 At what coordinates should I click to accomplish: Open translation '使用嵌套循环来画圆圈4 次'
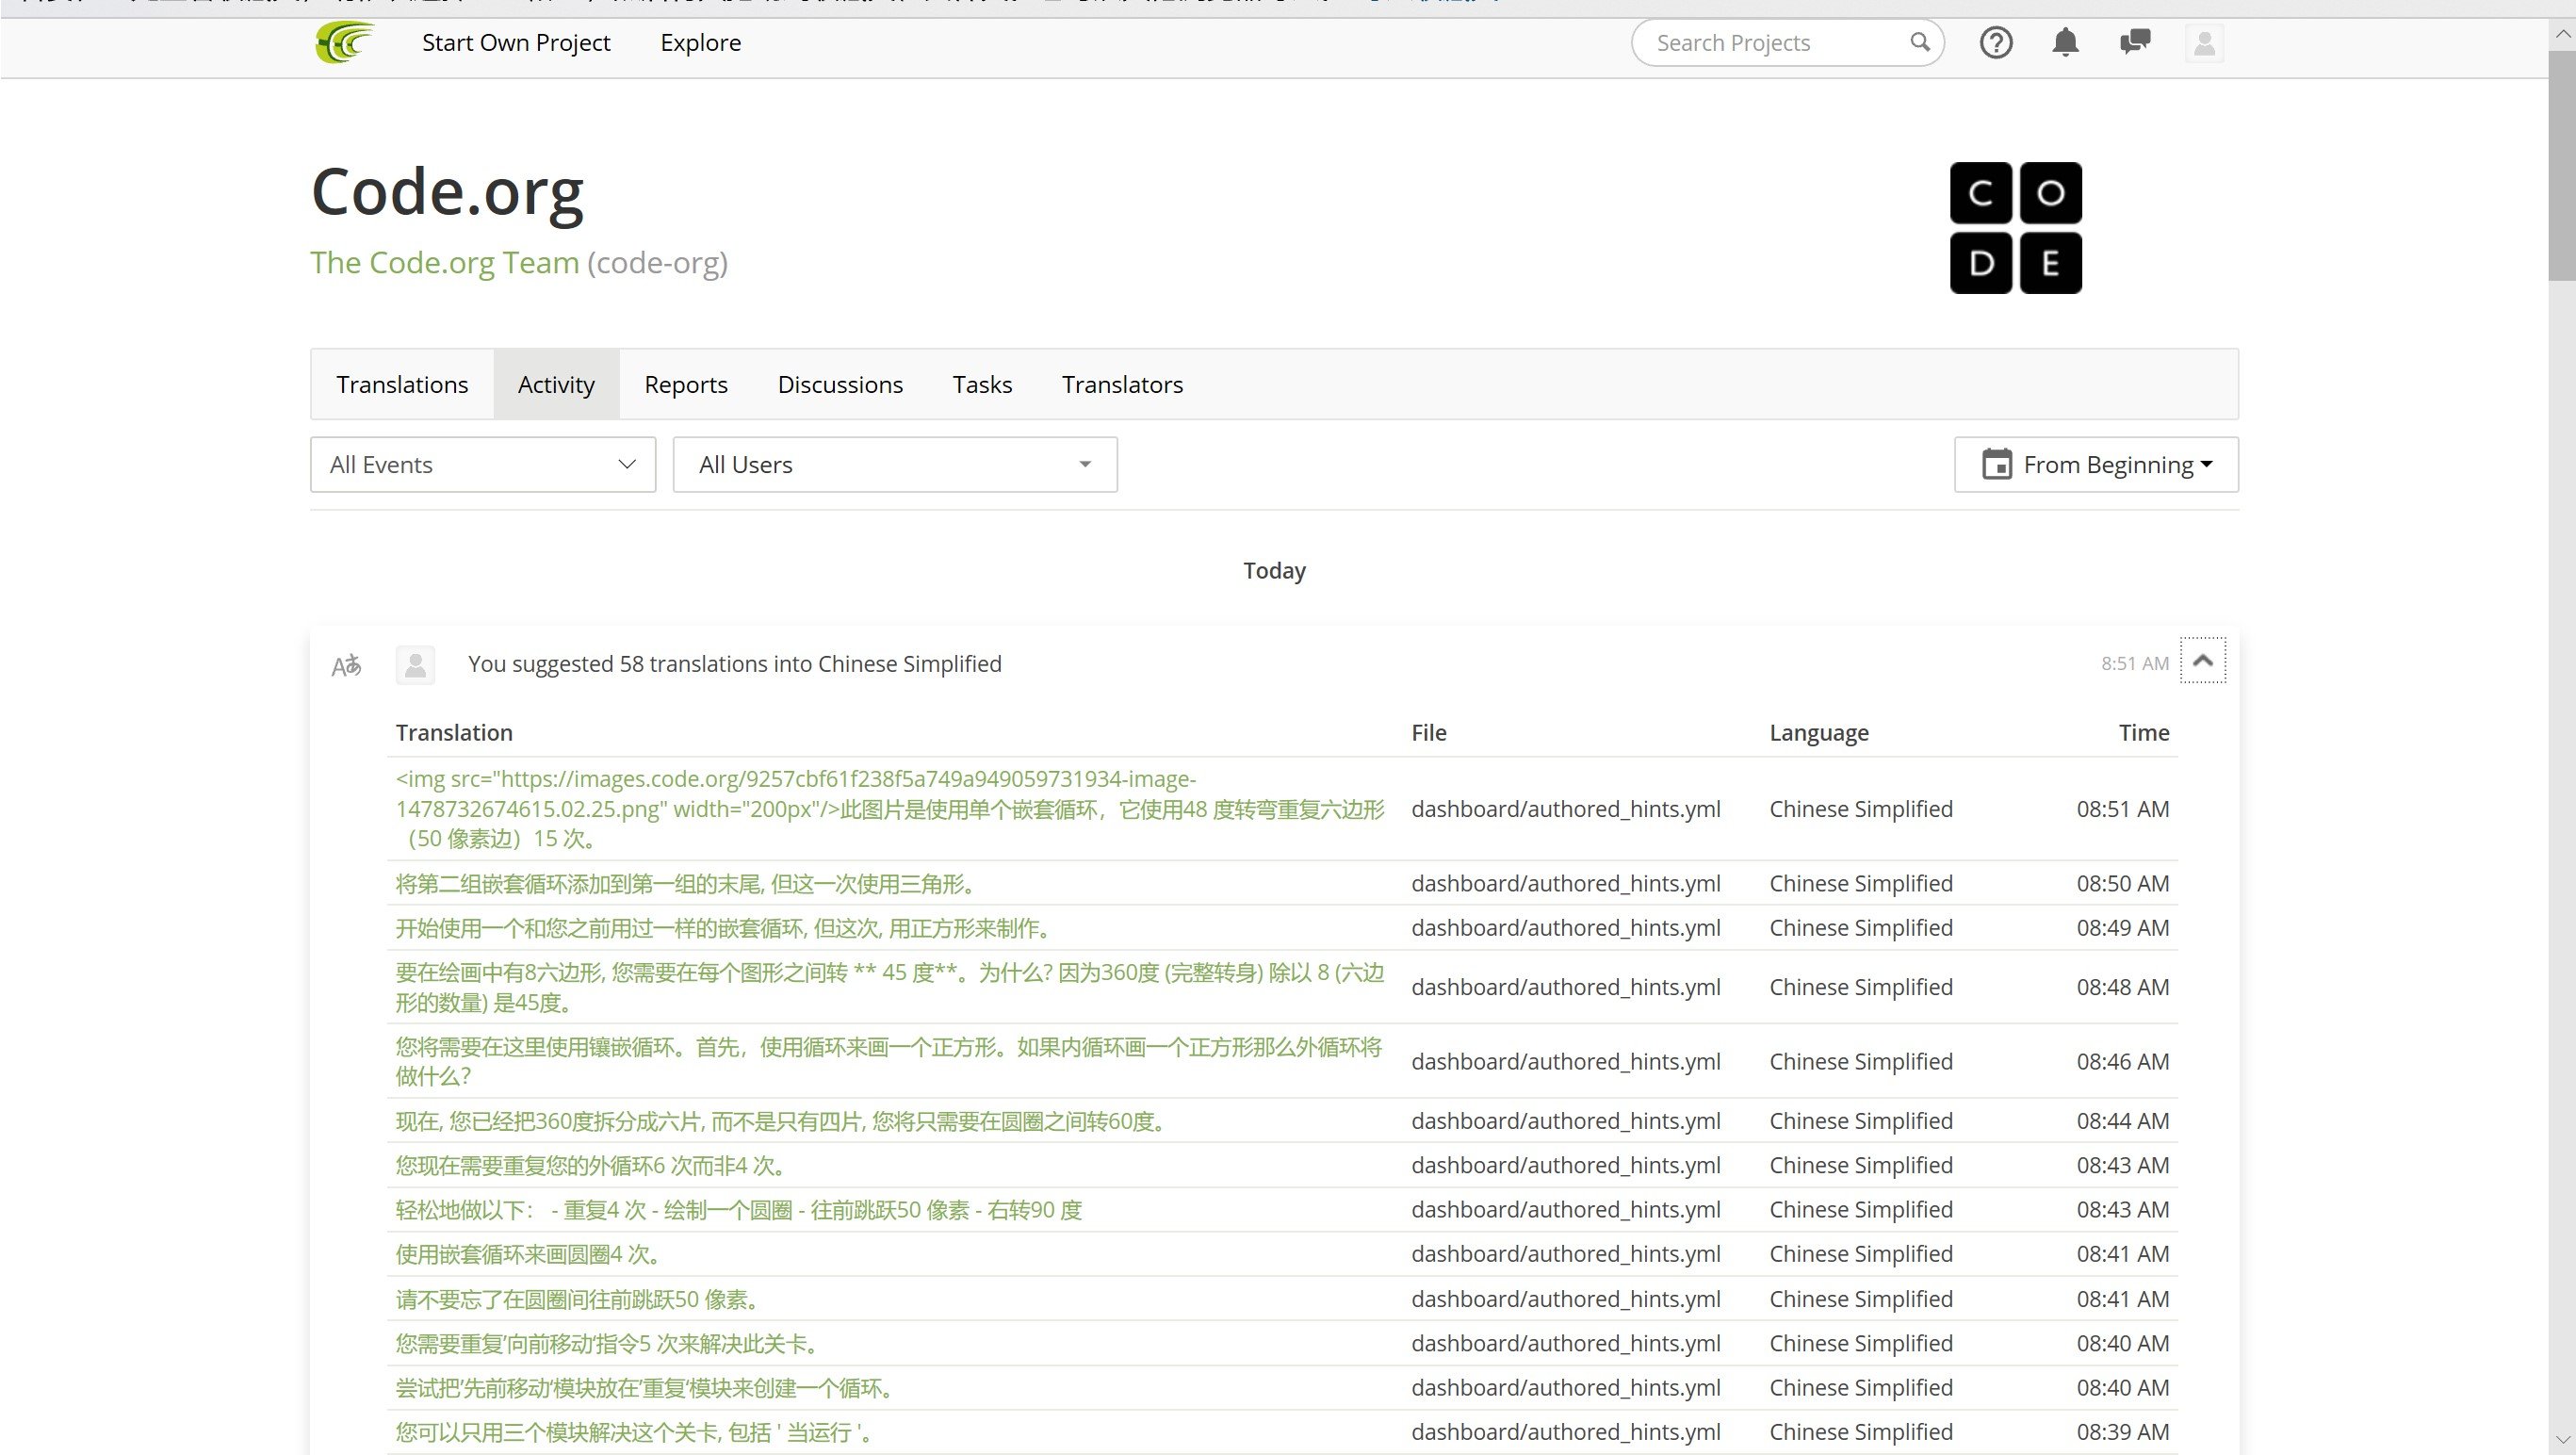[x=531, y=1253]
